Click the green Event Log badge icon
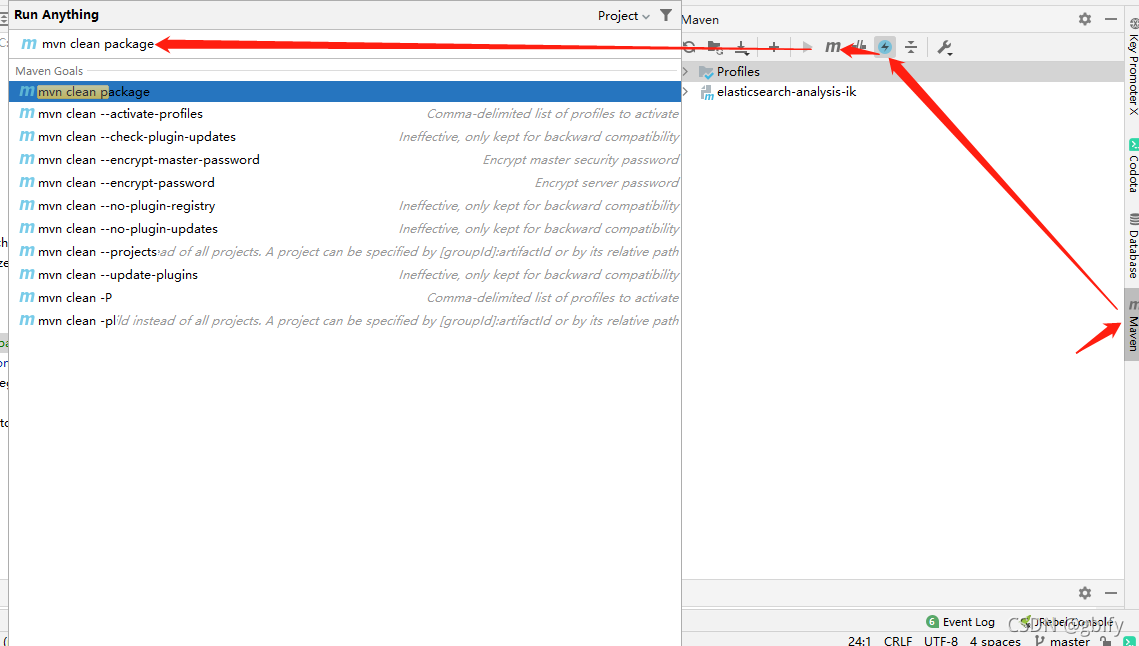The image size is (1139, 646). click(932, 622)
